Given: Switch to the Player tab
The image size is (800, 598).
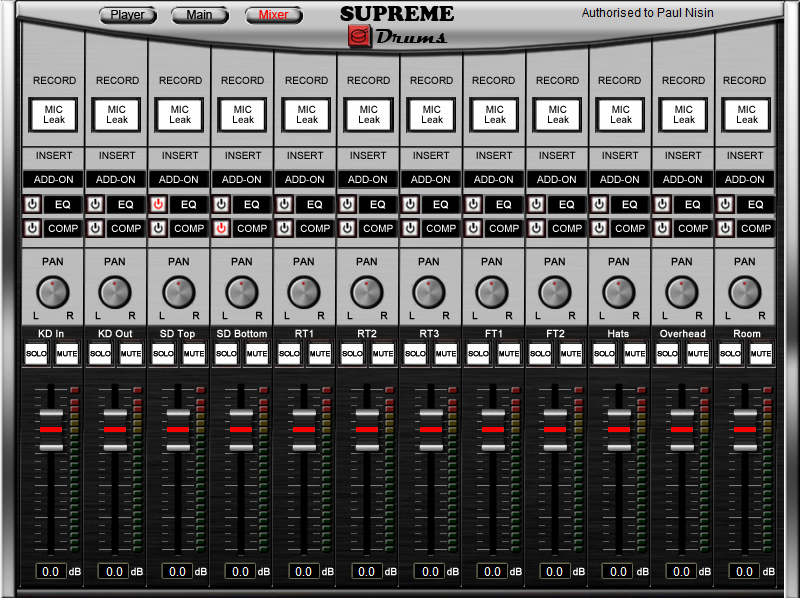Looking at the screenshot, I should [127, 15].
